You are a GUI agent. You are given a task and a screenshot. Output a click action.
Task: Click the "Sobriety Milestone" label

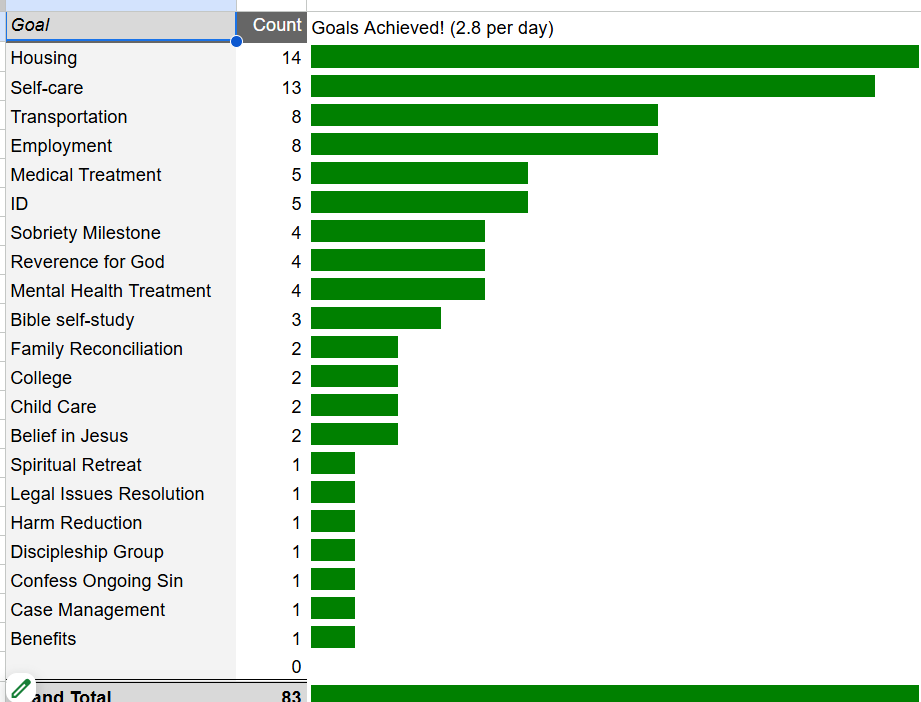(86, 232)
